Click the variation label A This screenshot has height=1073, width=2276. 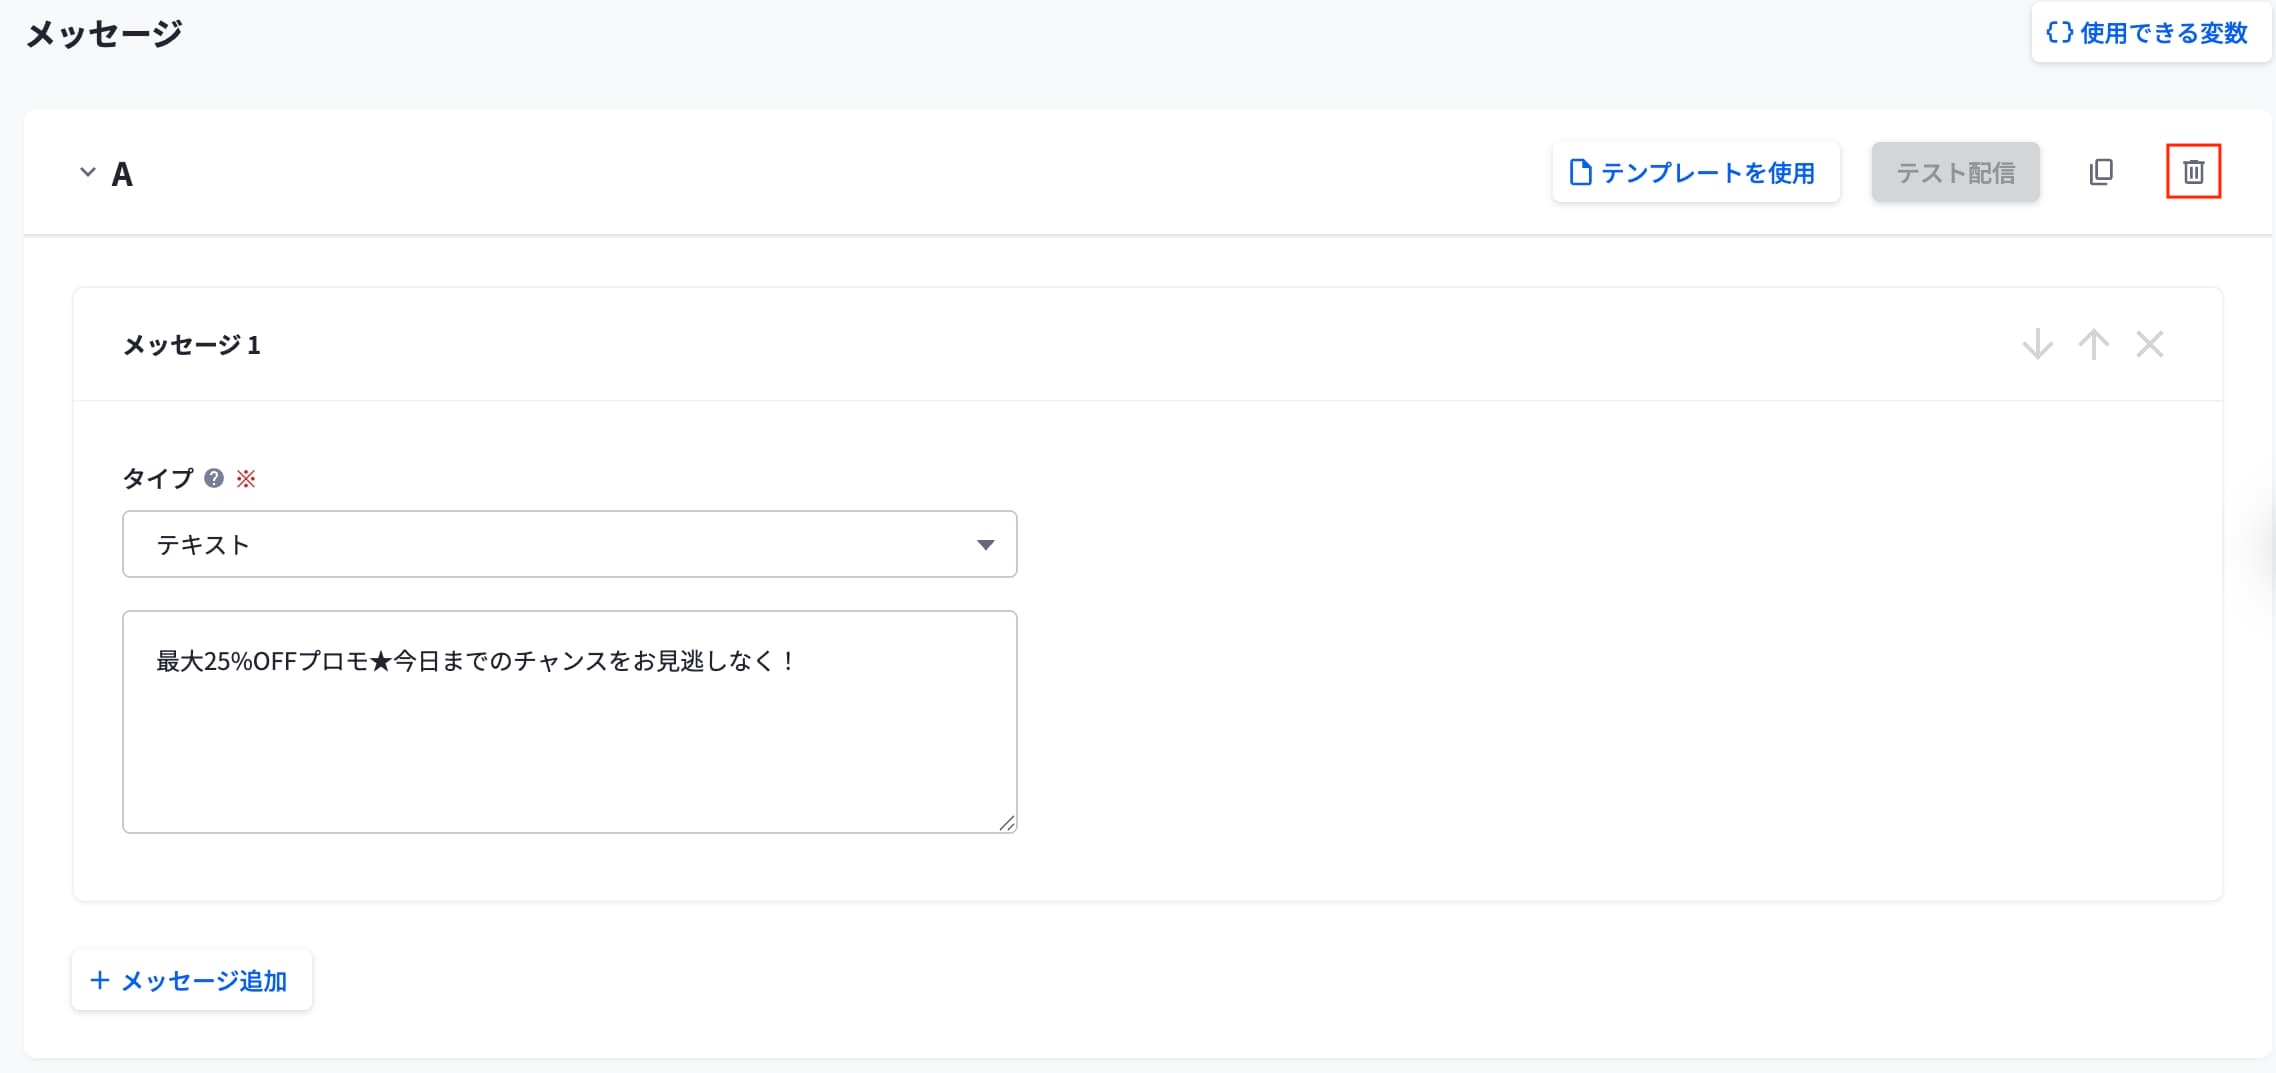(x=122, y=174)
